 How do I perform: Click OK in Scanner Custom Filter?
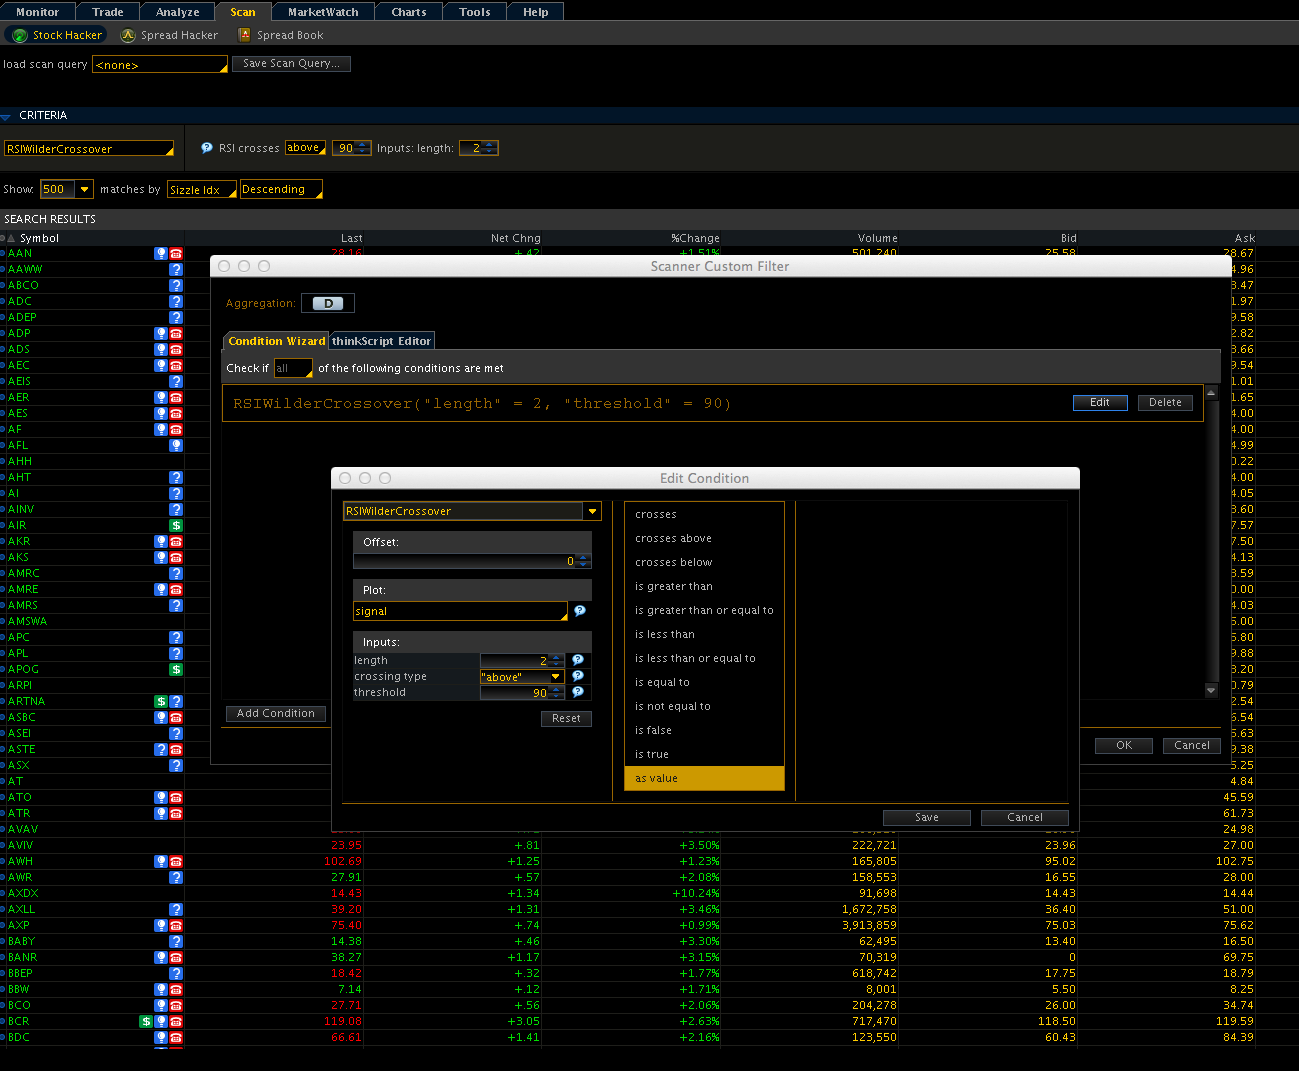1124,745
